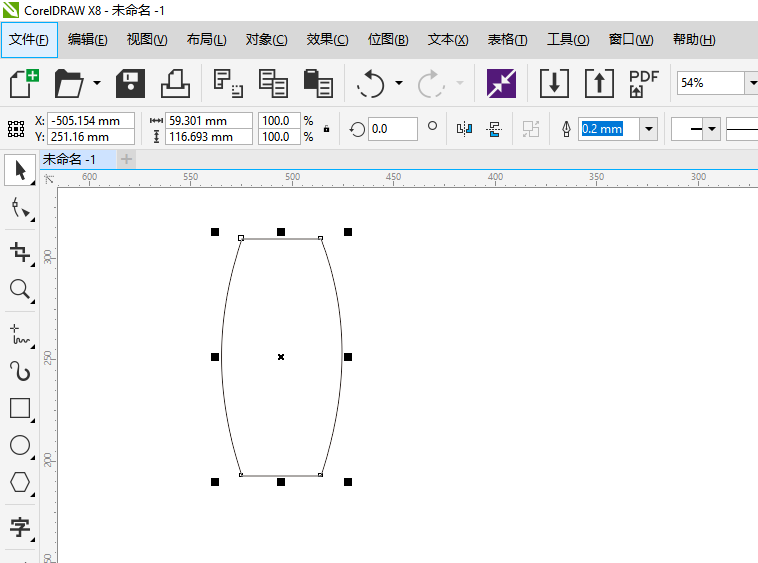This screenshot has height=563, width=758.
Task: Select the Rectangle tool
Action: coord(19,408)
